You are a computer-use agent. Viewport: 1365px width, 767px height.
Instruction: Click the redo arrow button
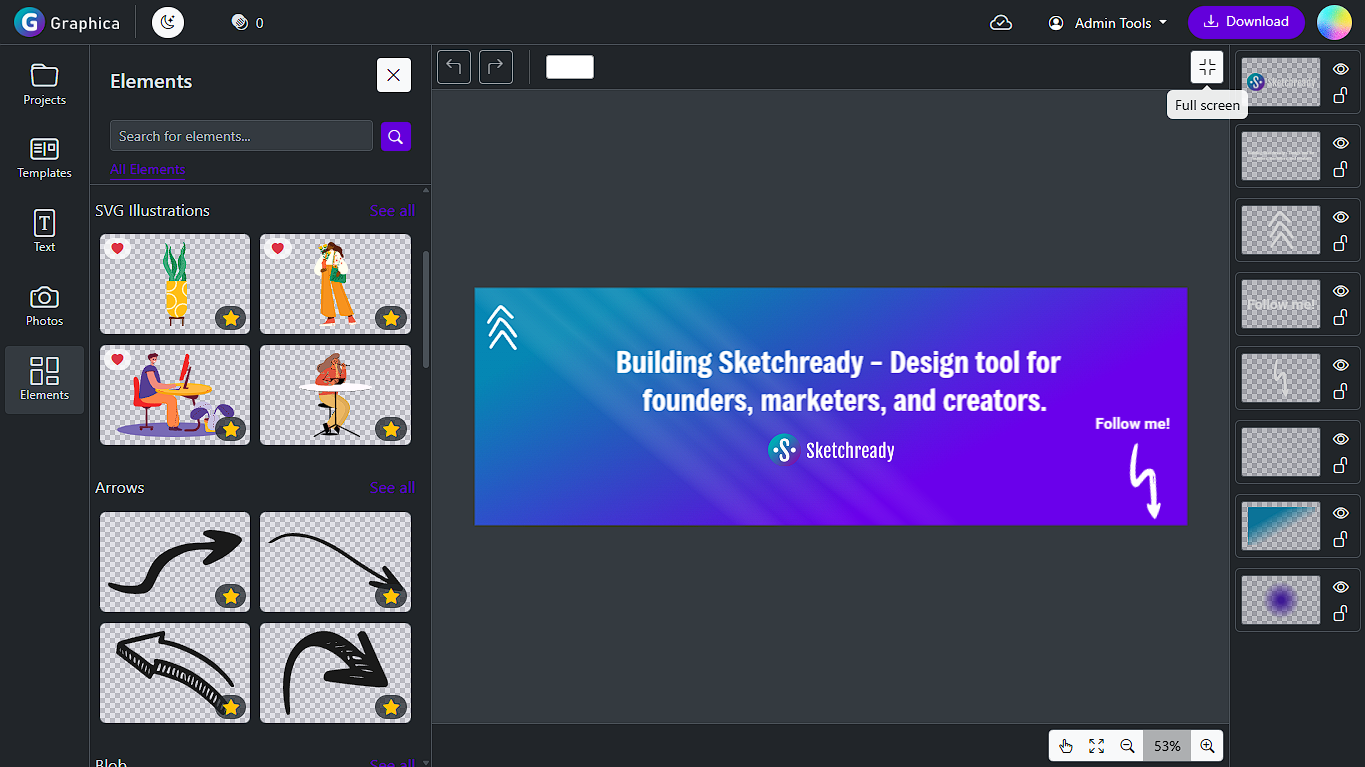[x=496, y=67]
